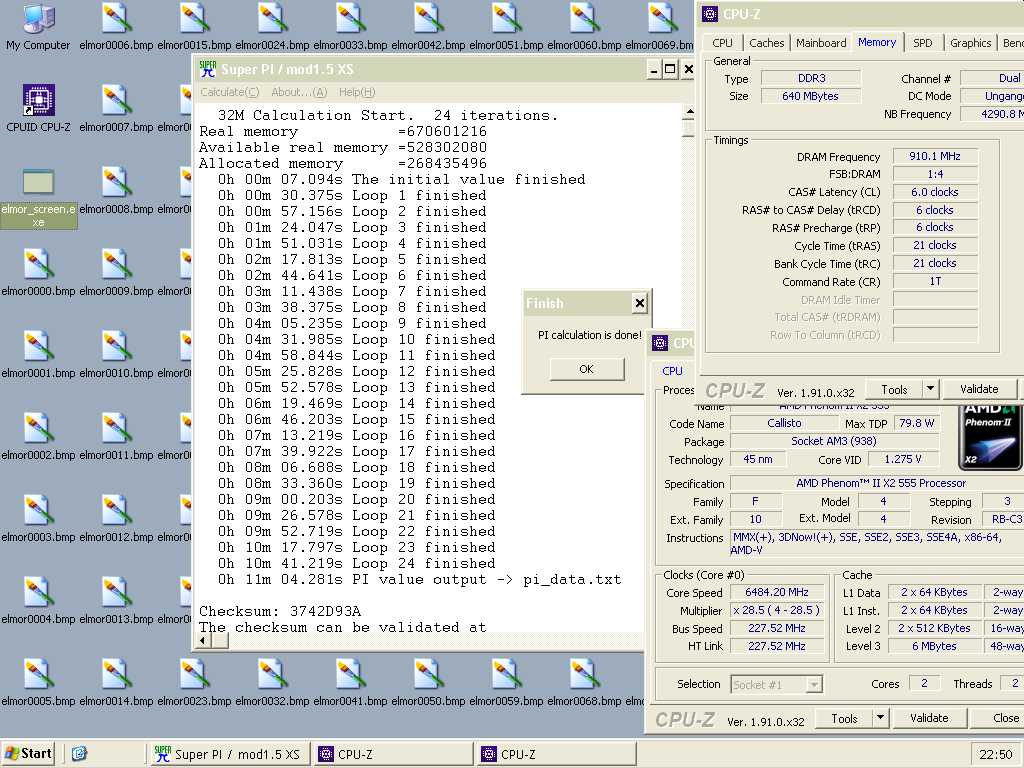Image resolution: width=1024 pixels, height=768 pixels.
Task: Select the elmor0000.bmp file icon
Action: [38, 273]
